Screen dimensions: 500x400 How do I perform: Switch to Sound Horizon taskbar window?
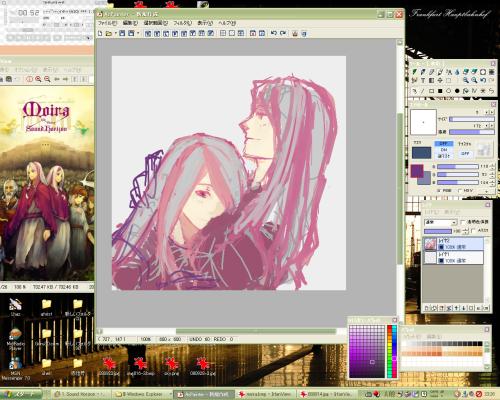(80, 394)
